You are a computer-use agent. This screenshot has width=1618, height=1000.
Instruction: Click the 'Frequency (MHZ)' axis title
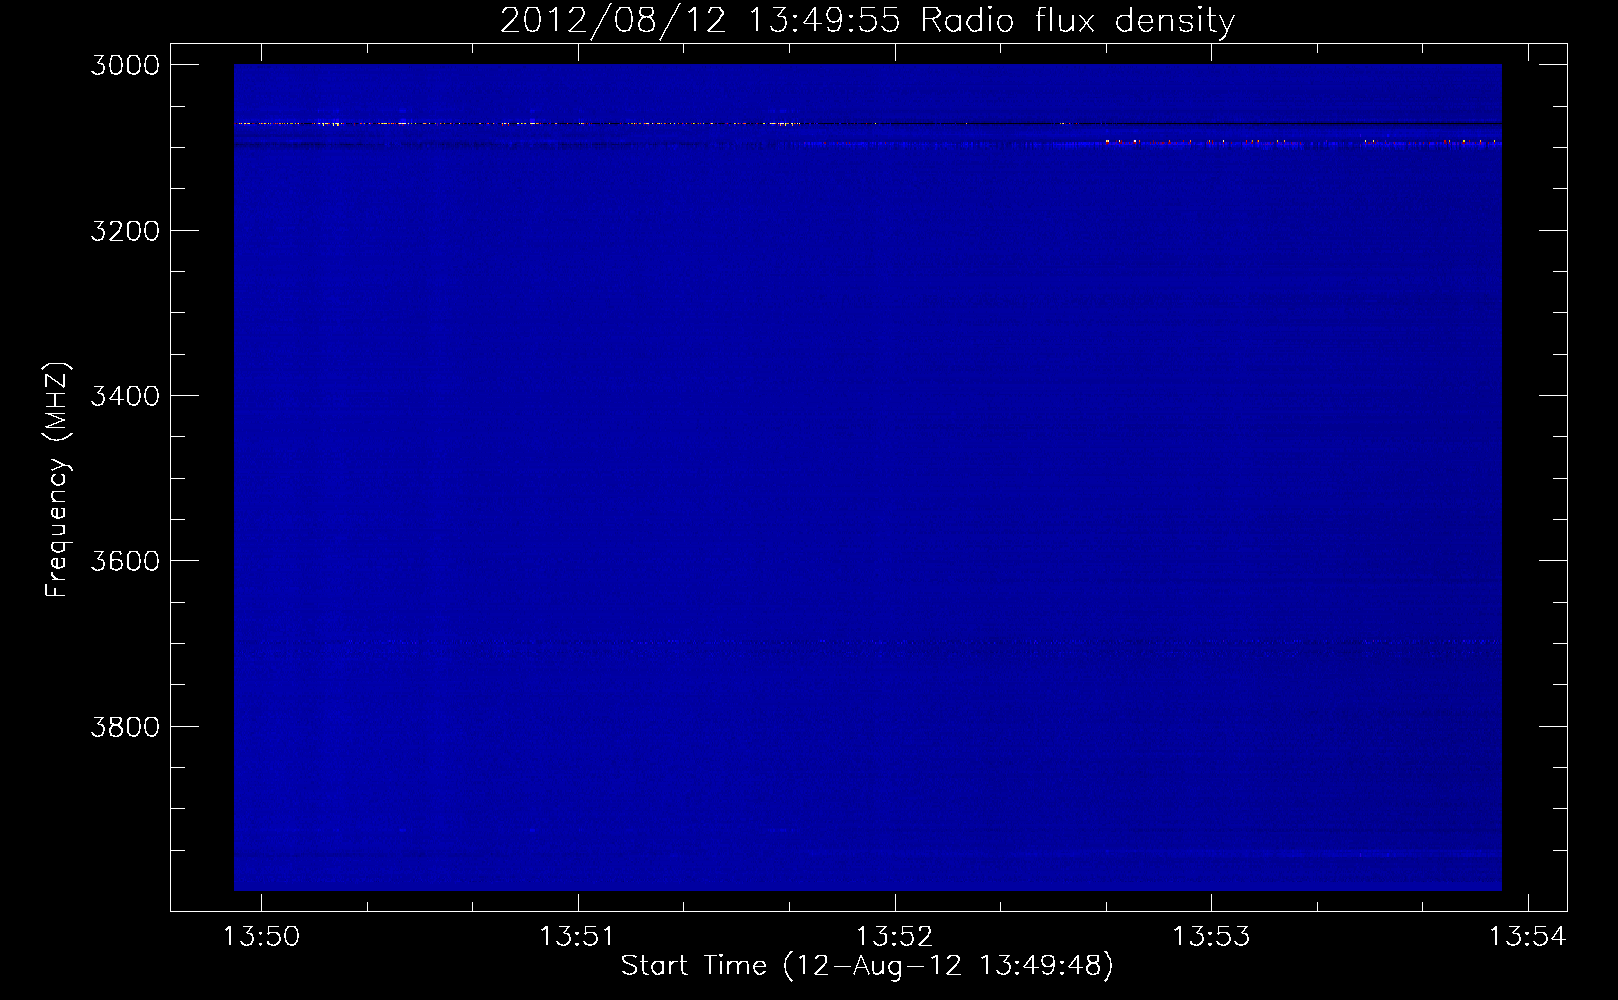pyautogui.click(x=57, y=480)
